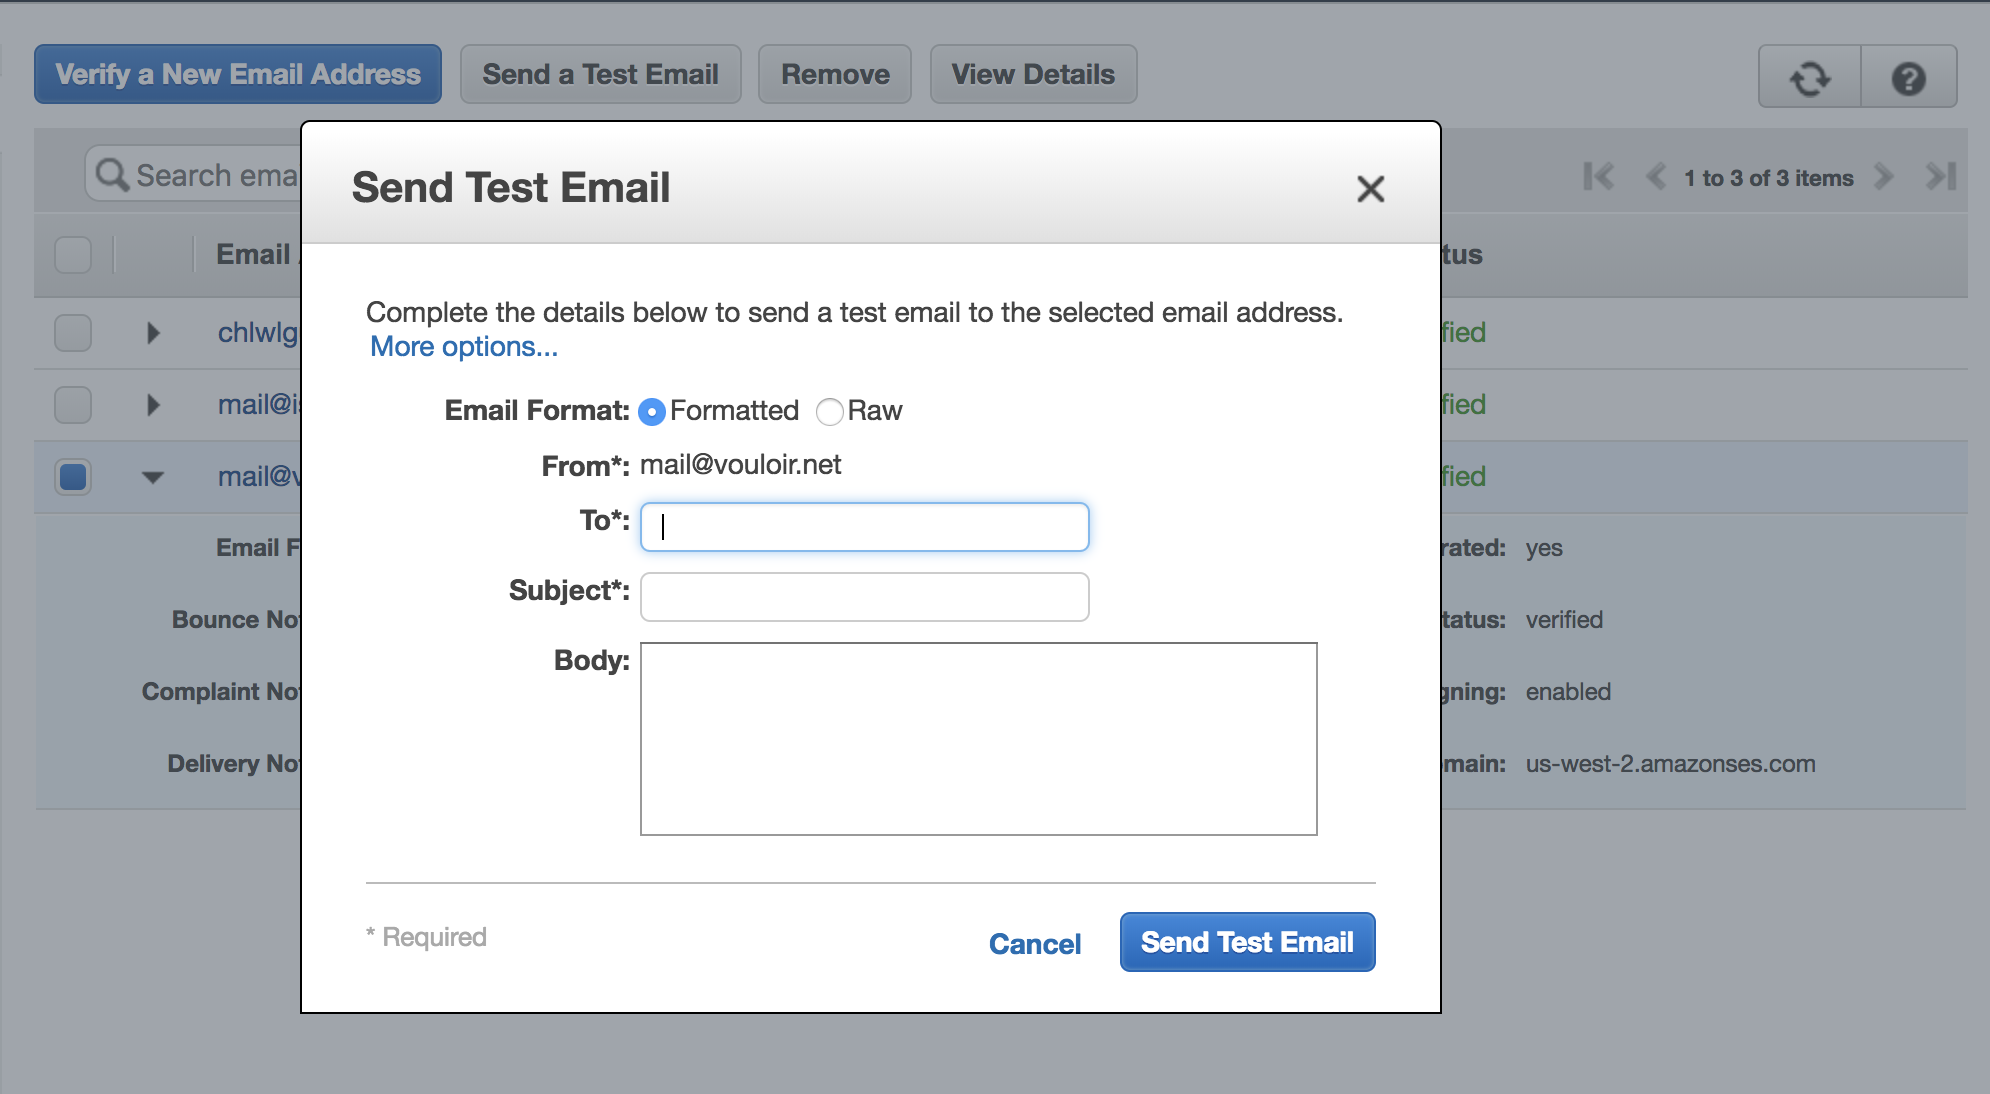The image size is (1990, 1094).
Task: Select the Raw email format option
Action: click(x=831, y=411)
